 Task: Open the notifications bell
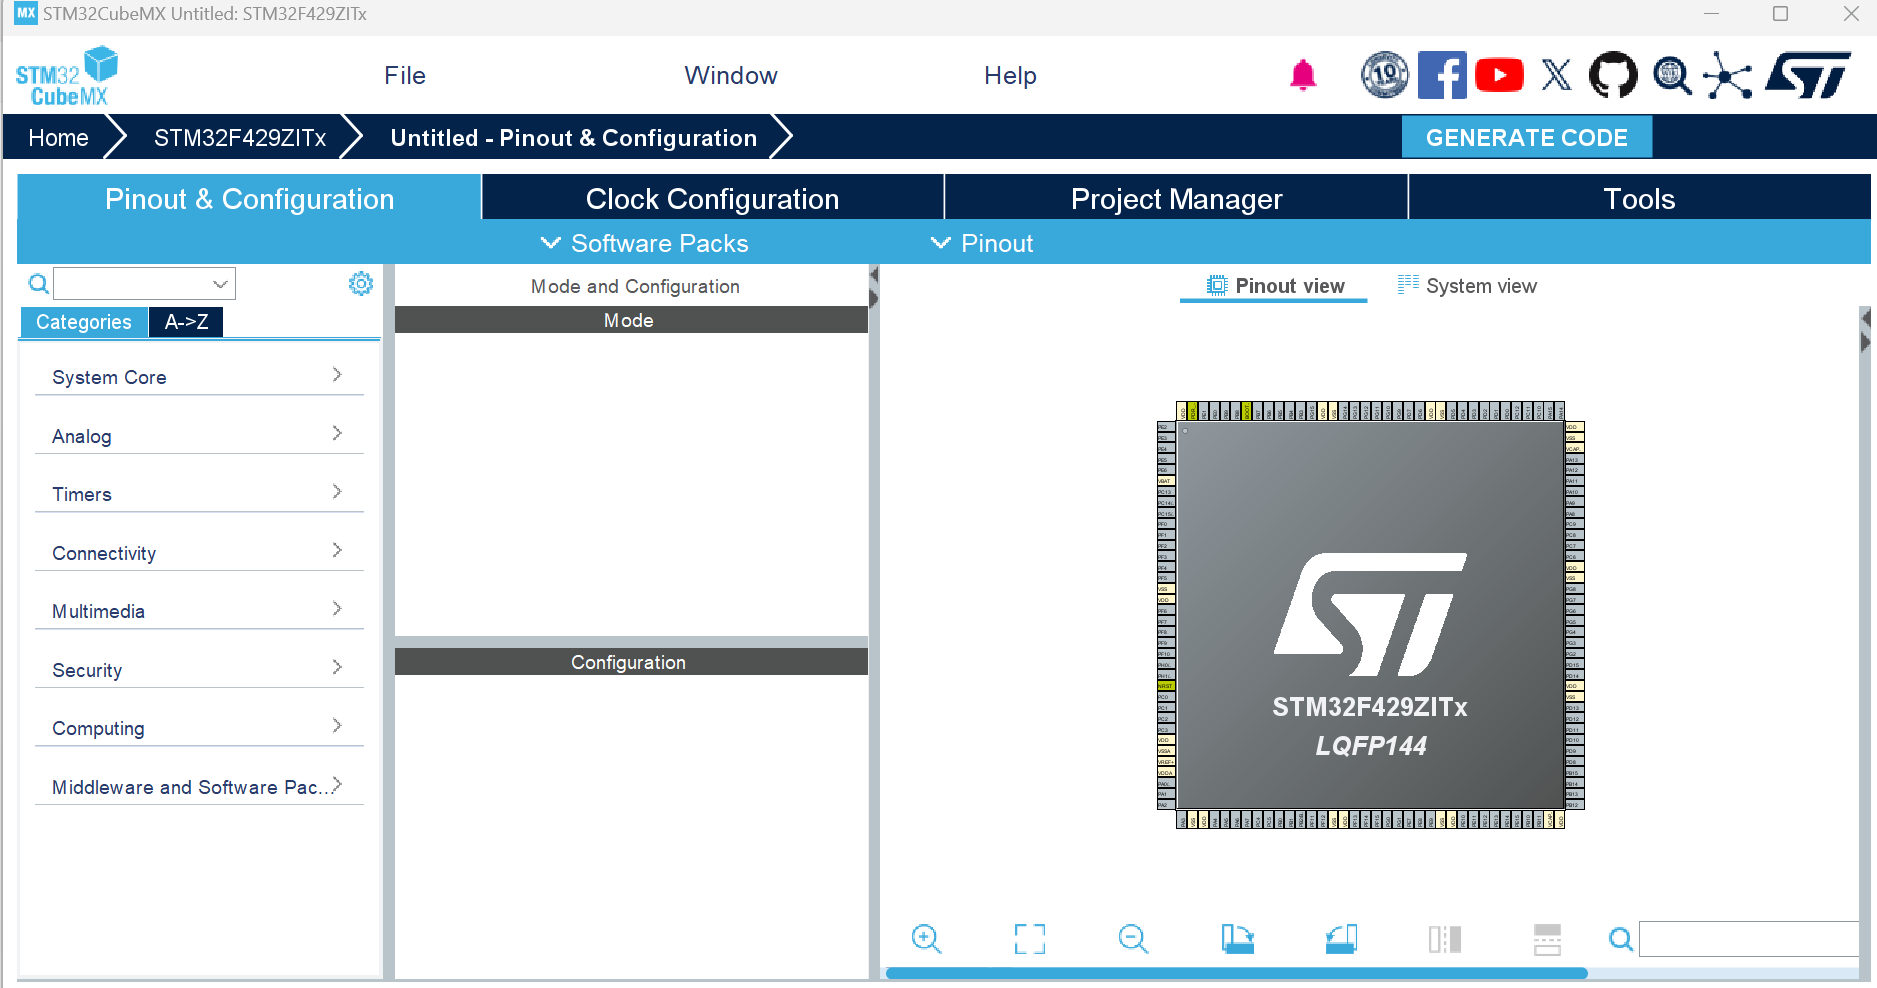[x=1301, y=74]
